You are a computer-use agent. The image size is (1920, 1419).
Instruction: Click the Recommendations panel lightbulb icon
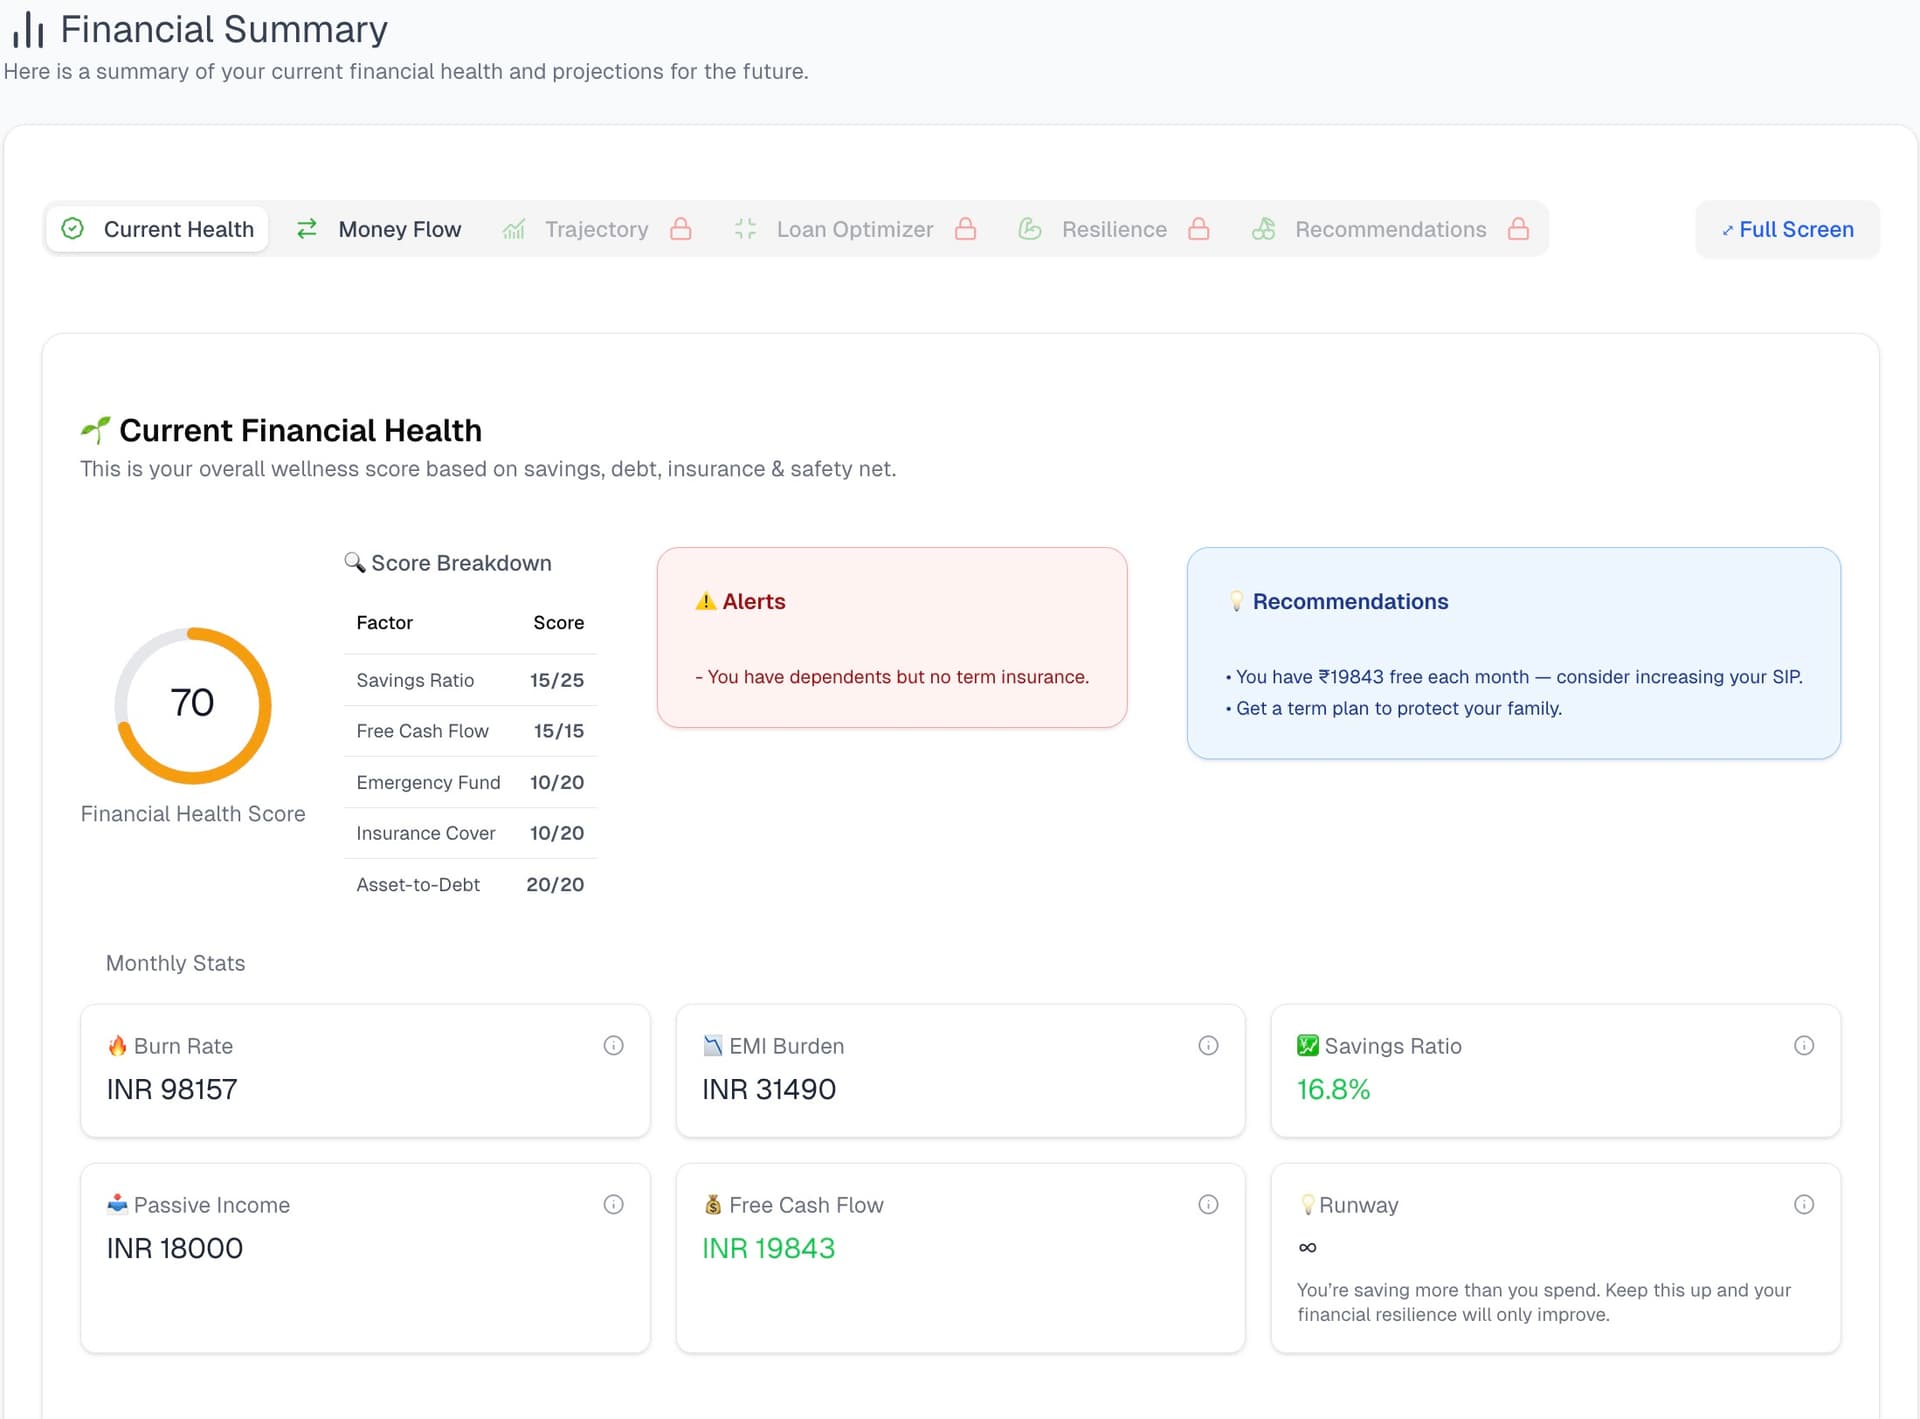(1237, 601)
